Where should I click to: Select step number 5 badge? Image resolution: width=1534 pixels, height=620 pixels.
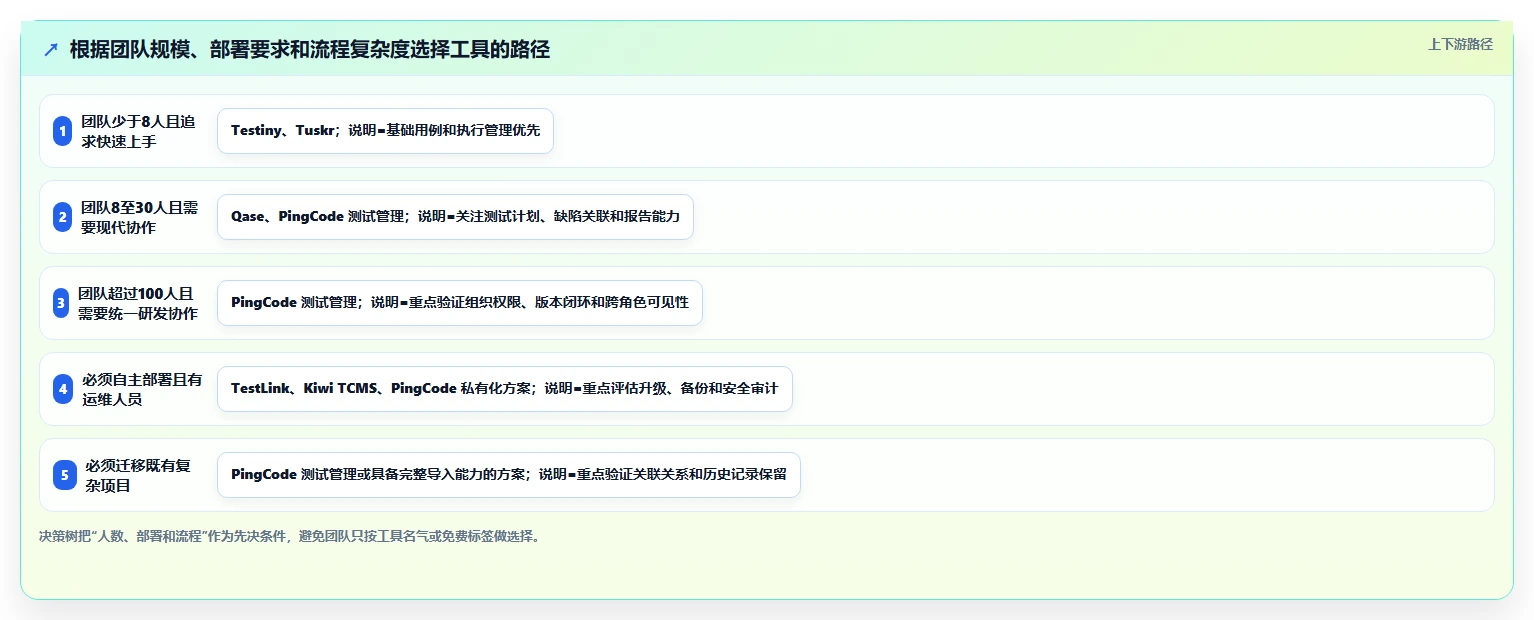[65, 475]
